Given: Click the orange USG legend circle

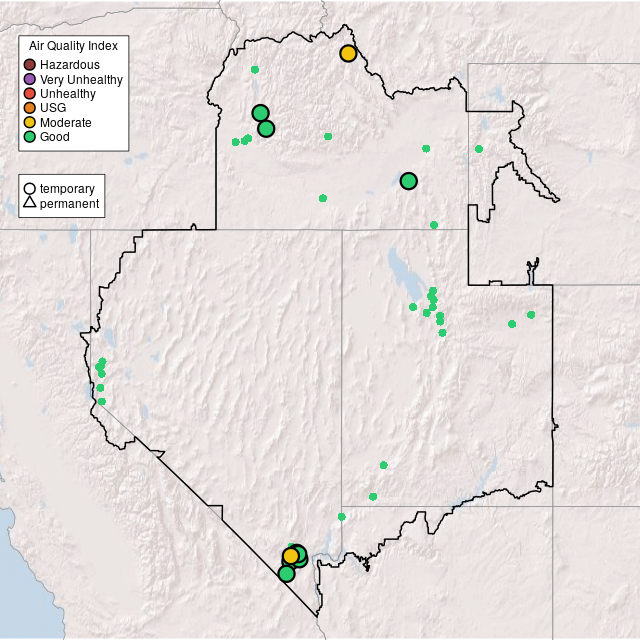Looking at the screenshot, I should [30, 108].
